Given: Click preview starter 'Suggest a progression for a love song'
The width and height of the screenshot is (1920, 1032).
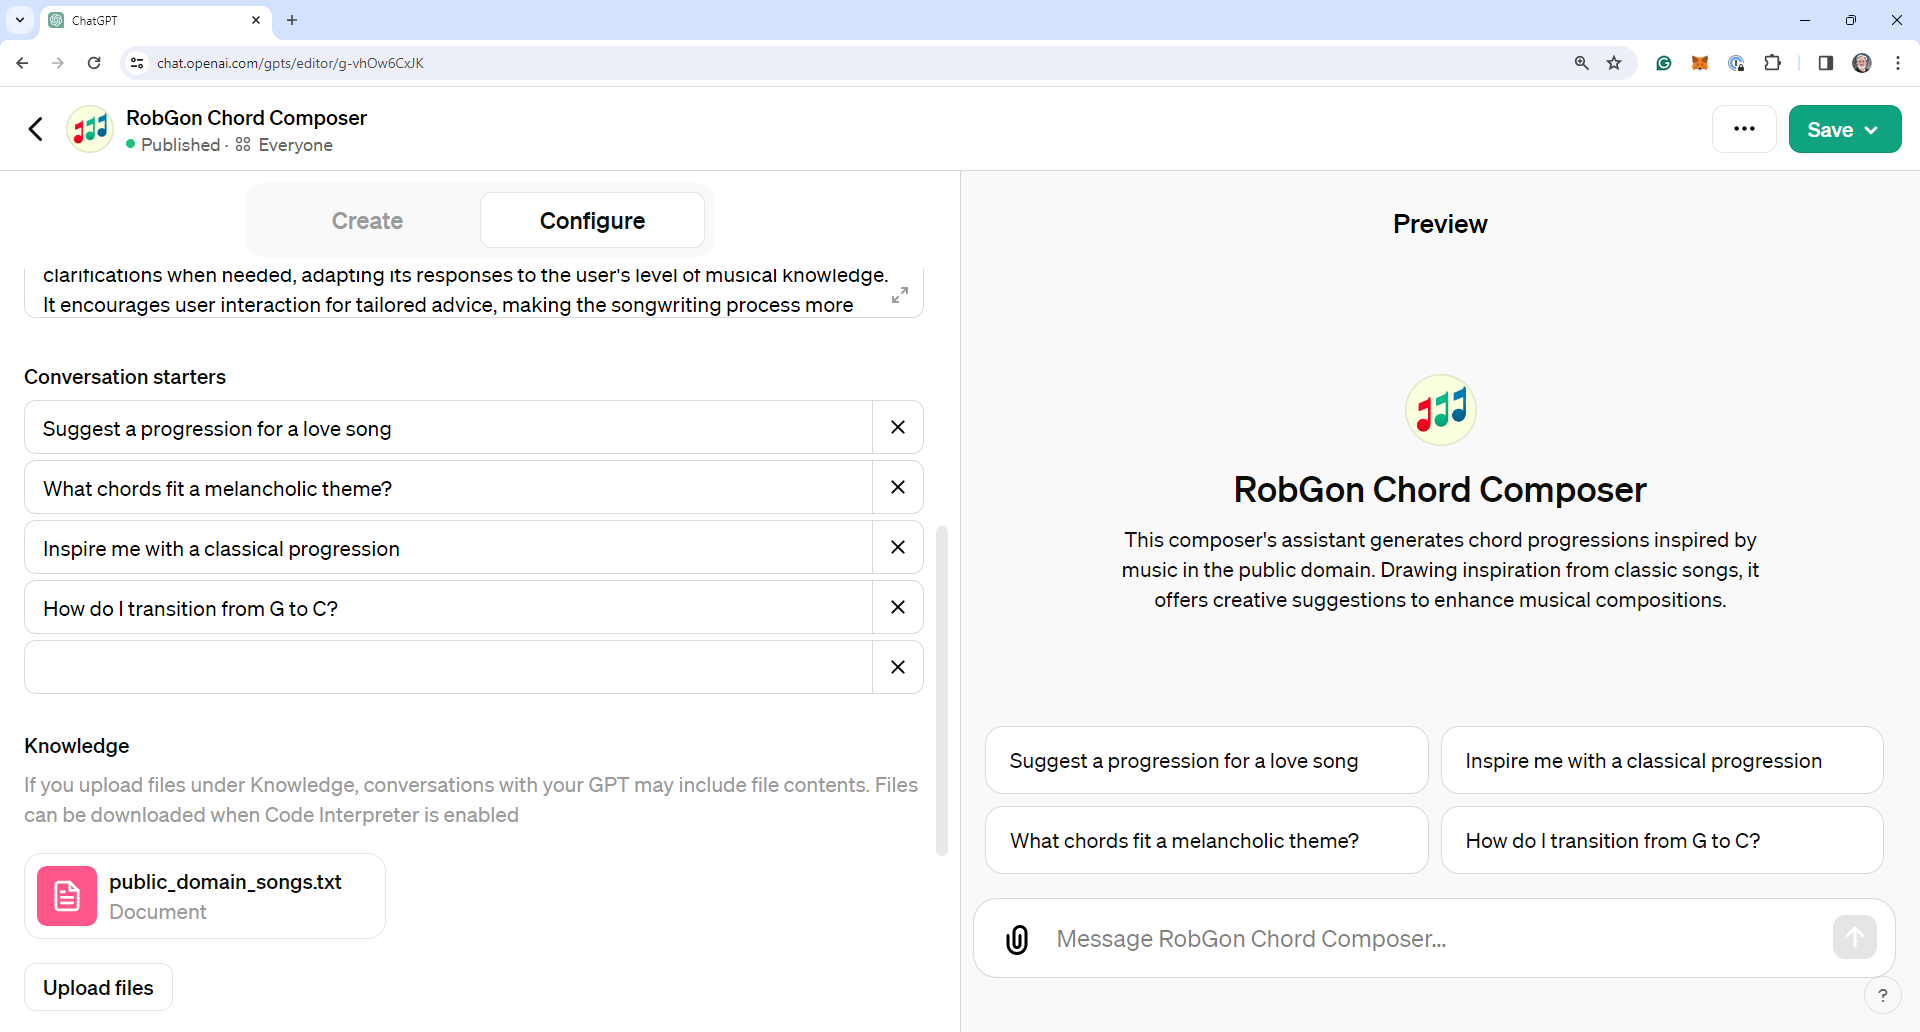Looking at the screenshot, I should point(1206,760).
